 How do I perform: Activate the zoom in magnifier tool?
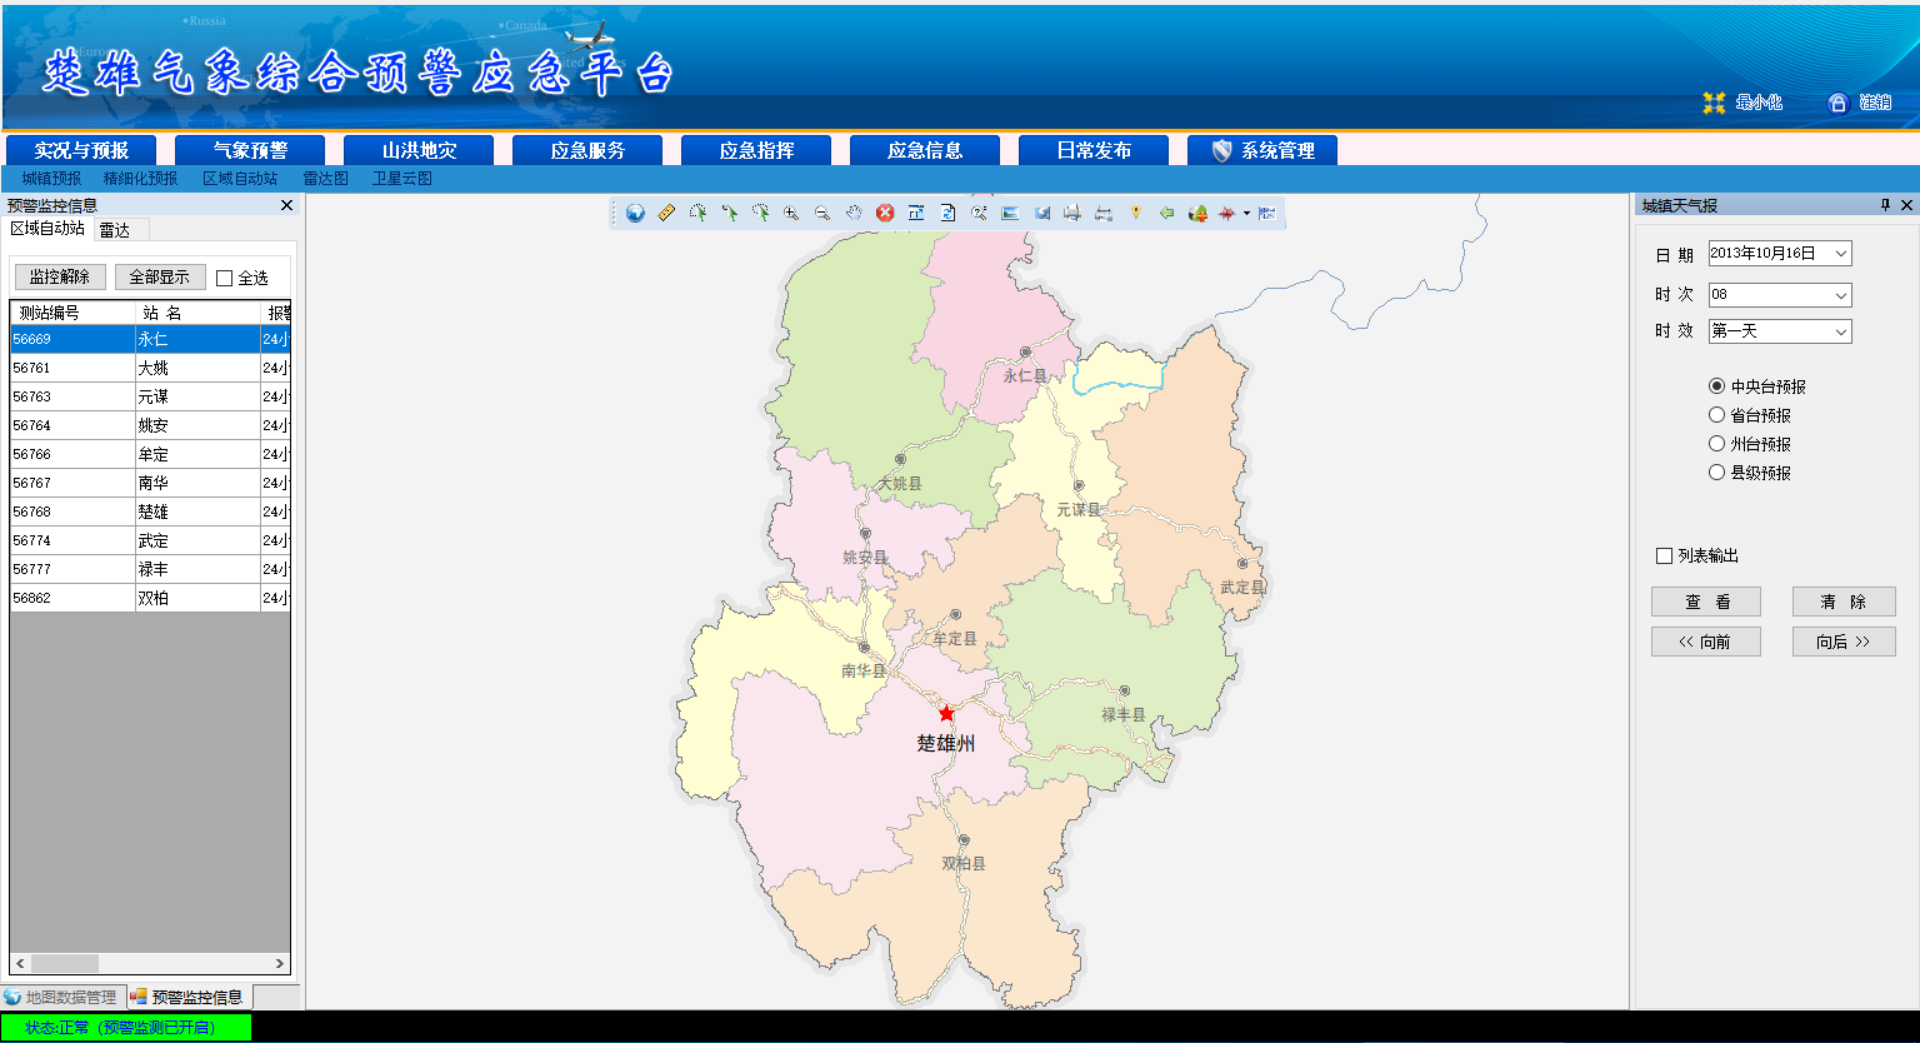tap(791, 213)
